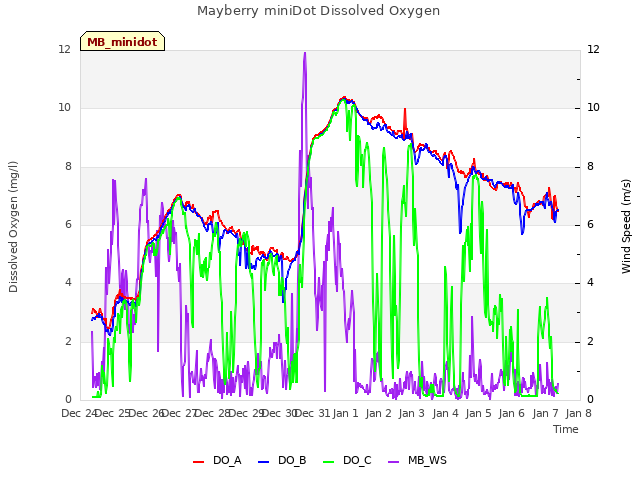The height and width of the screenshot is (480, 640).
Task: Click the red DO_A spike near Jan 3
Action: (404, 109)
